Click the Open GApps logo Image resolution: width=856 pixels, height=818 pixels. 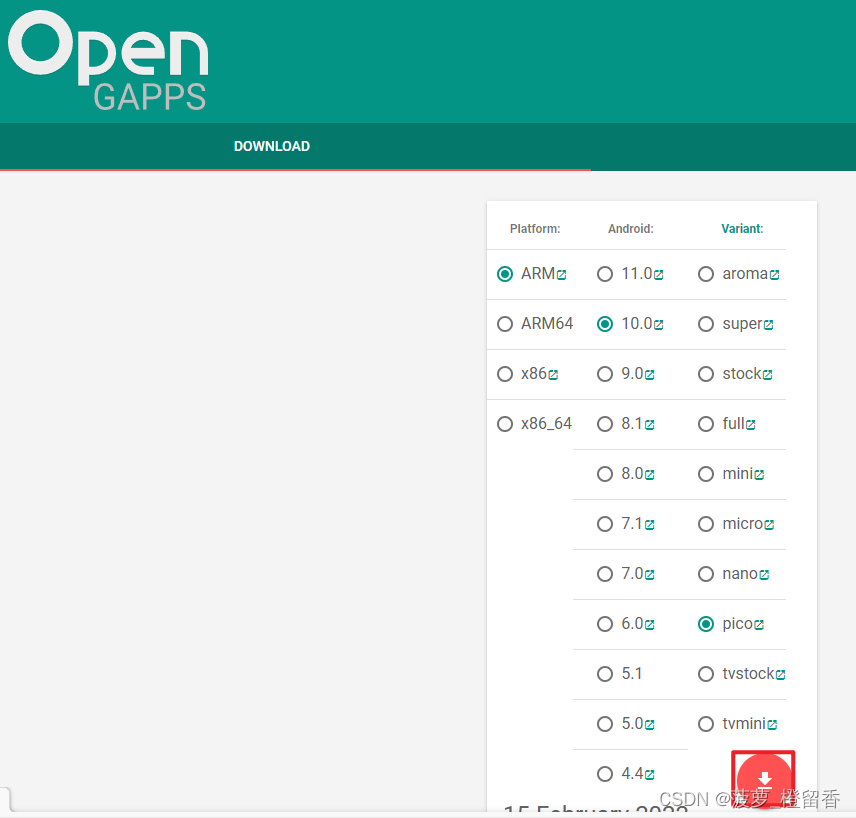tap(108, 60)
